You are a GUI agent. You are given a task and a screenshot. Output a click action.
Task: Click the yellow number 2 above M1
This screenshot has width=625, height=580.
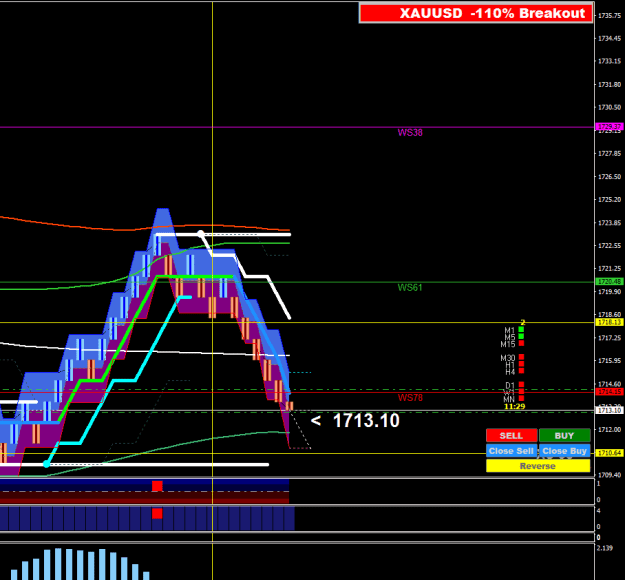(523, 322)
